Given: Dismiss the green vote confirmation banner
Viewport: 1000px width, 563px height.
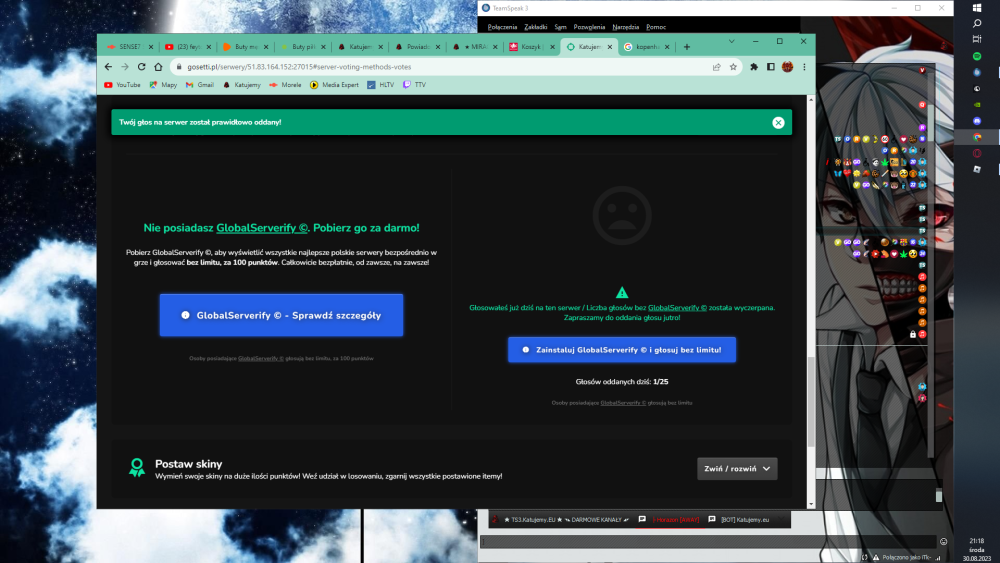Looking at the screenshot, I should click(778, 122).
